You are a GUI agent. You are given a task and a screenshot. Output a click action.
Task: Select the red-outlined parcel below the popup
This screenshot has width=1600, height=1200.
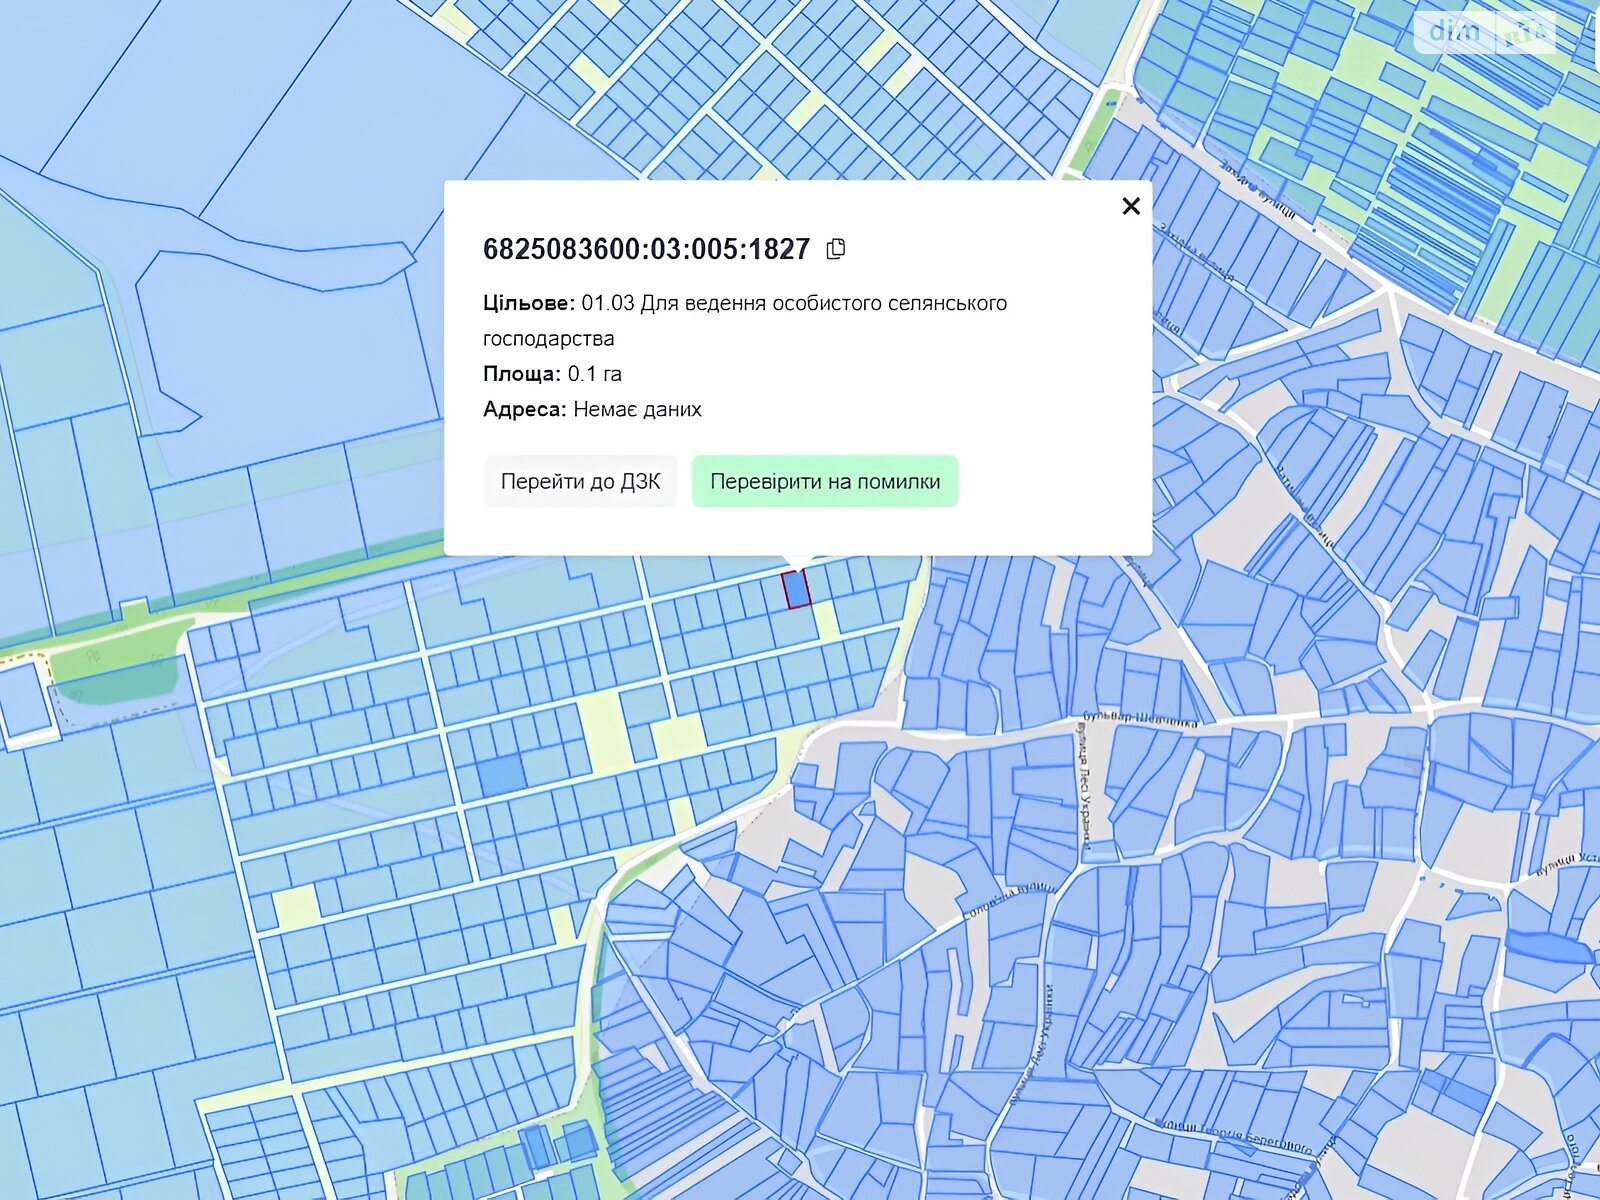coord(796,589)
